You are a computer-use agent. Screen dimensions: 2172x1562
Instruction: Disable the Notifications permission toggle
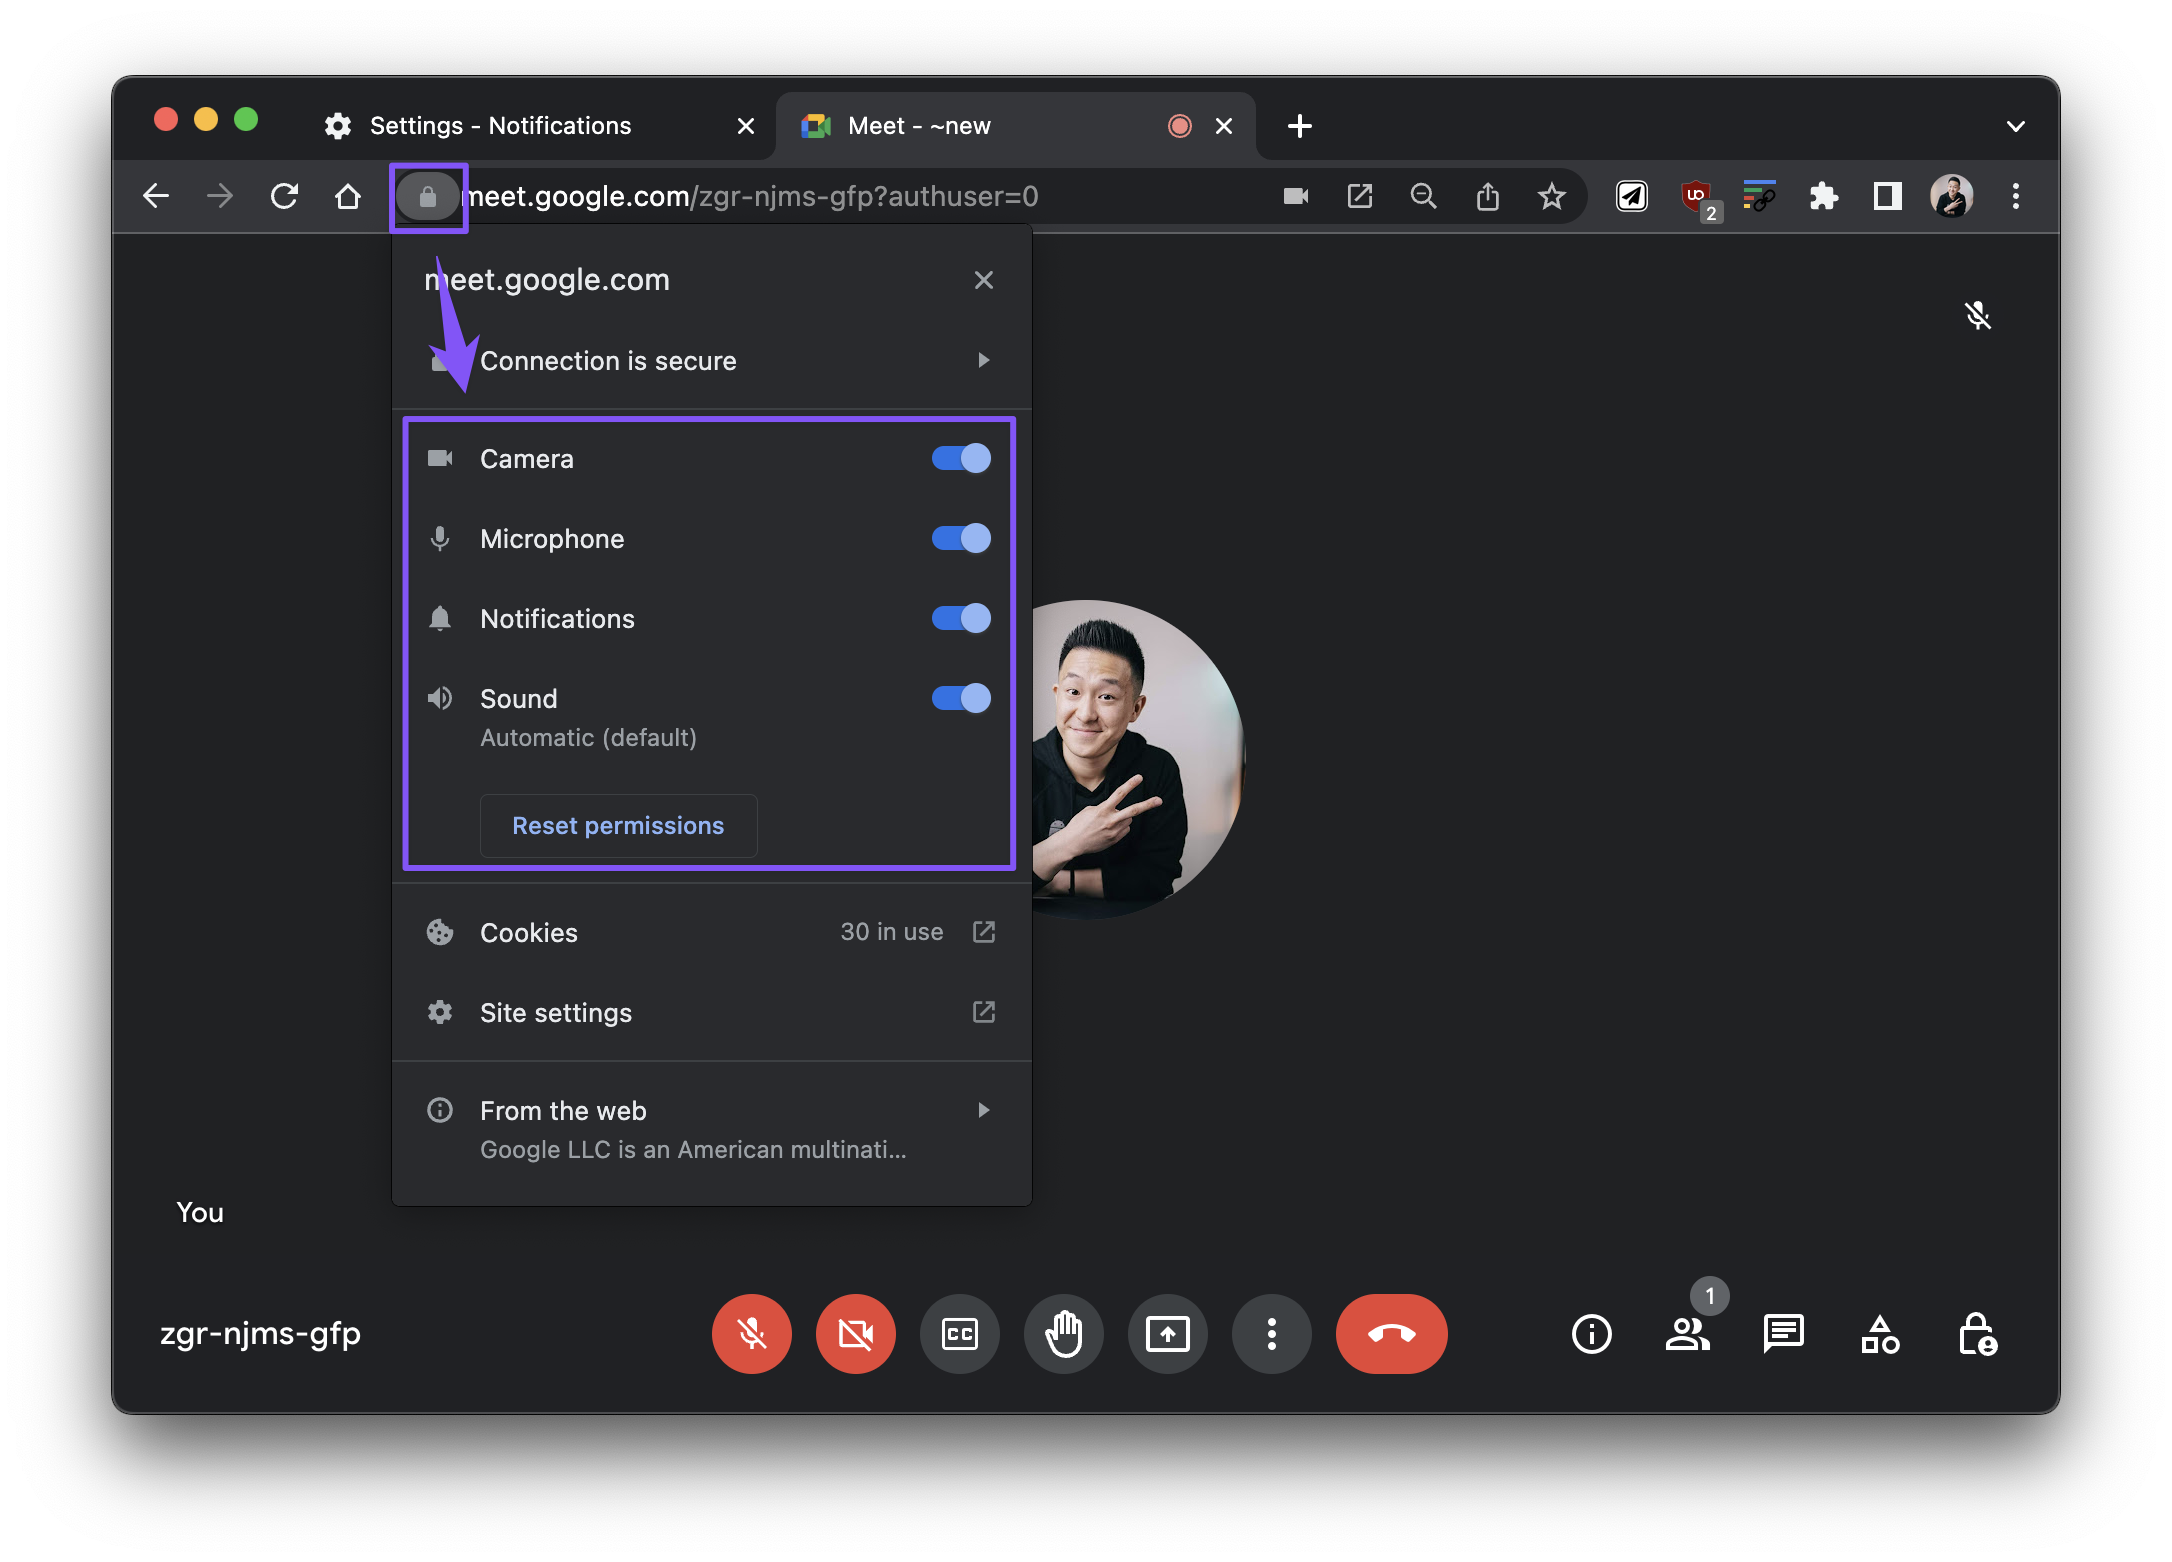[960, 619]
